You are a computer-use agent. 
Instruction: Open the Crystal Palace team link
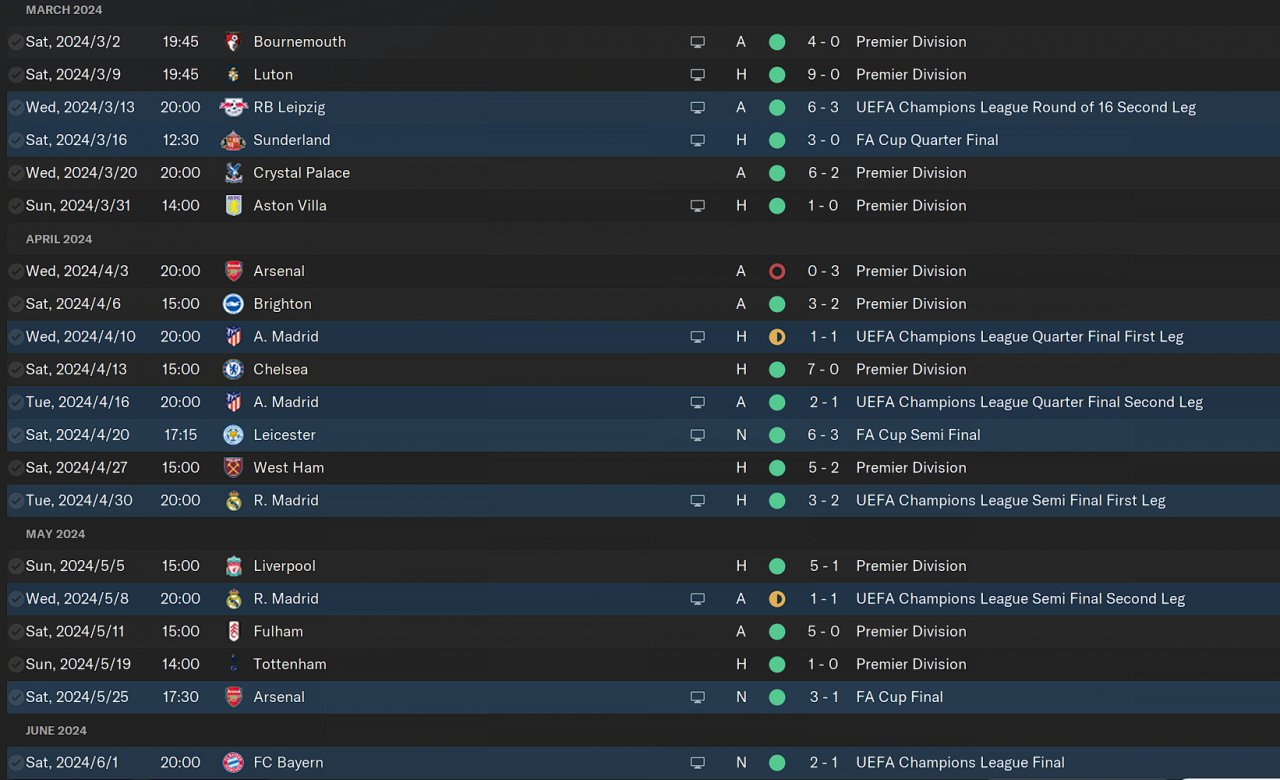click(301, 173)
